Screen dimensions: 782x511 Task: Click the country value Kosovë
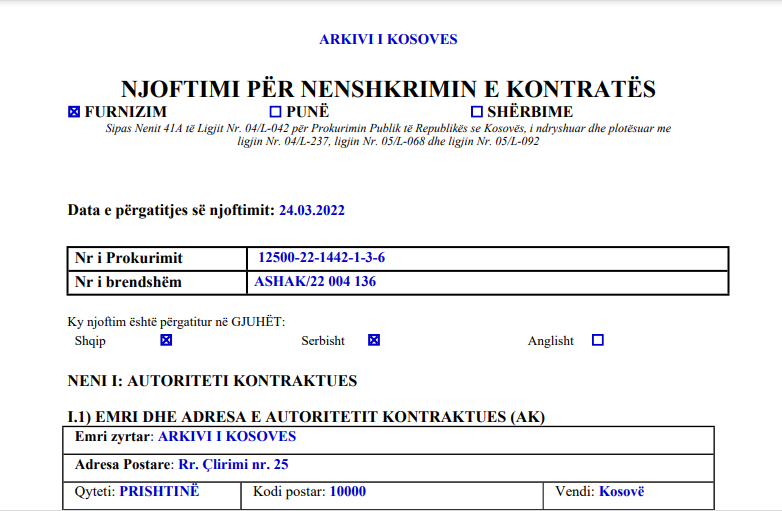coord(621,492)
